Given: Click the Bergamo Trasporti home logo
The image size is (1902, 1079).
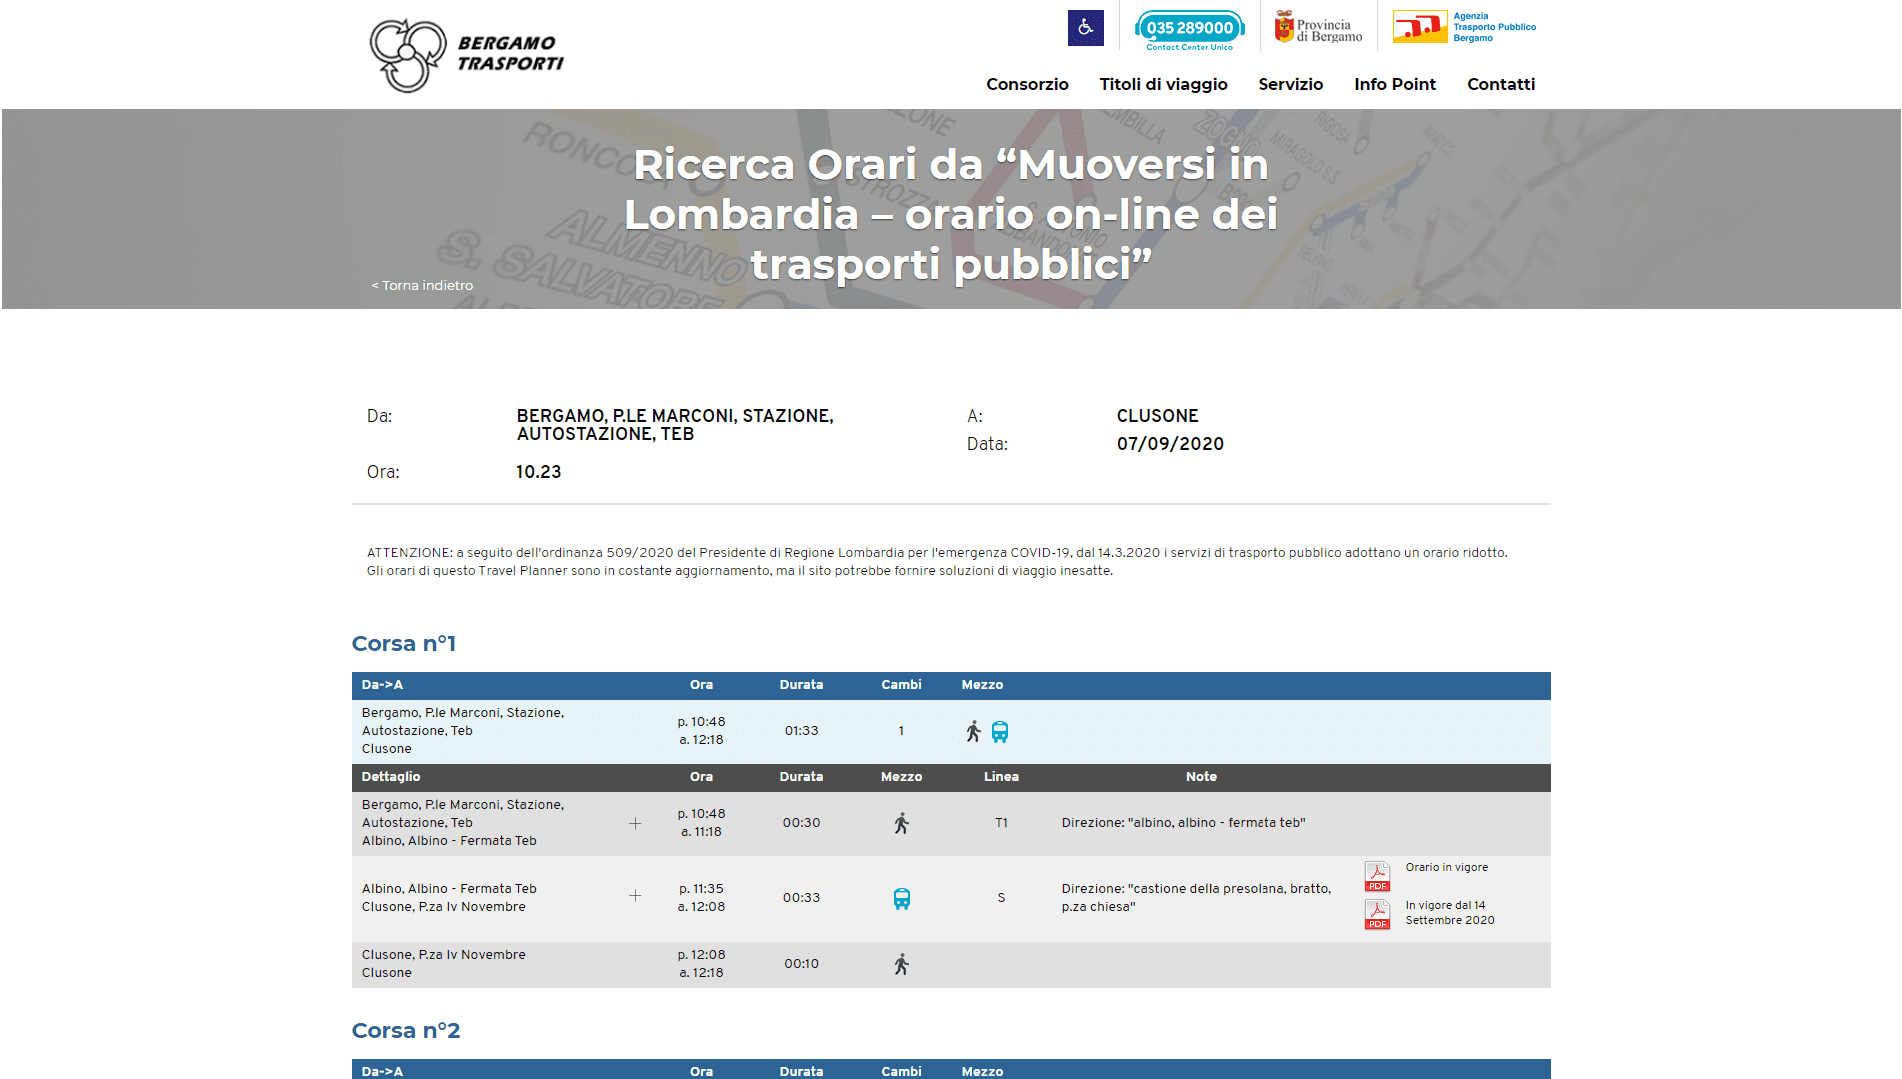Looking at the screenshot, I should 466,55.
